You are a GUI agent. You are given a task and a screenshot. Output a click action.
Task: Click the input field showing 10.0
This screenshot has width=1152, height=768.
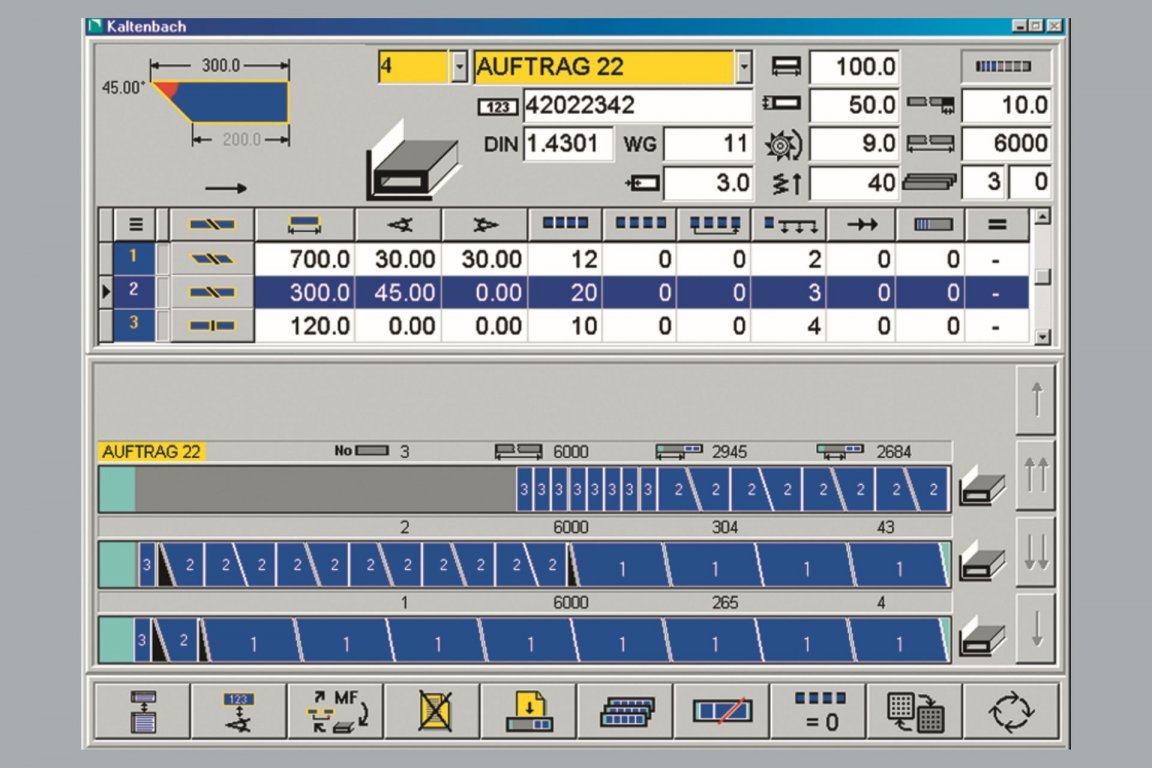coord(1006,105)
